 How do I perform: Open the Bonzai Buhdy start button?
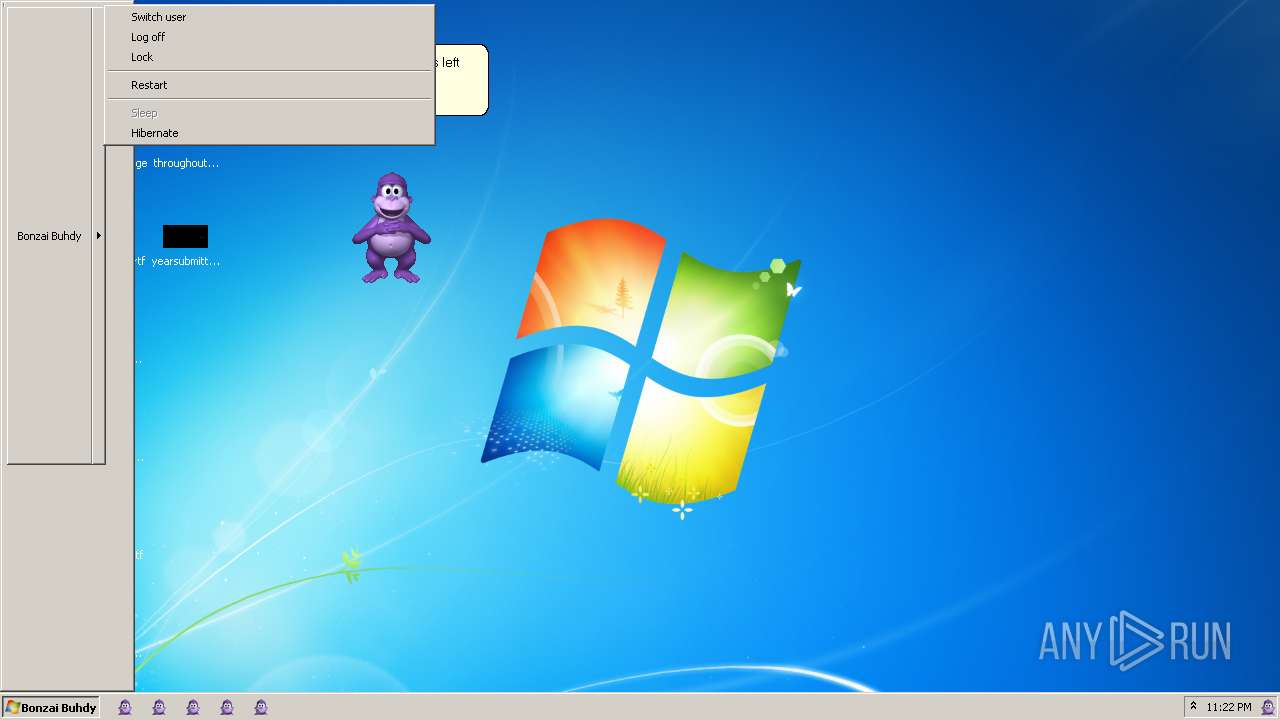pos(50,707)
